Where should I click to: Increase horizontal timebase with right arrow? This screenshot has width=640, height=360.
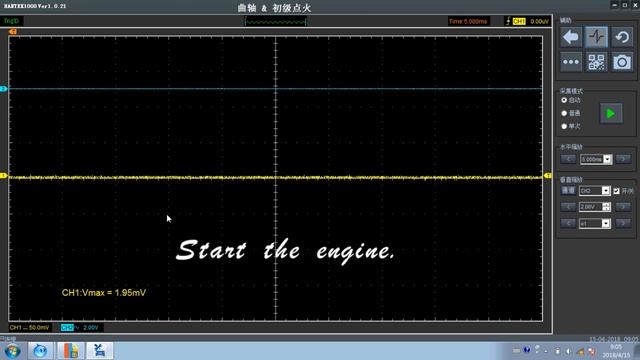click(x=623, y=159)
